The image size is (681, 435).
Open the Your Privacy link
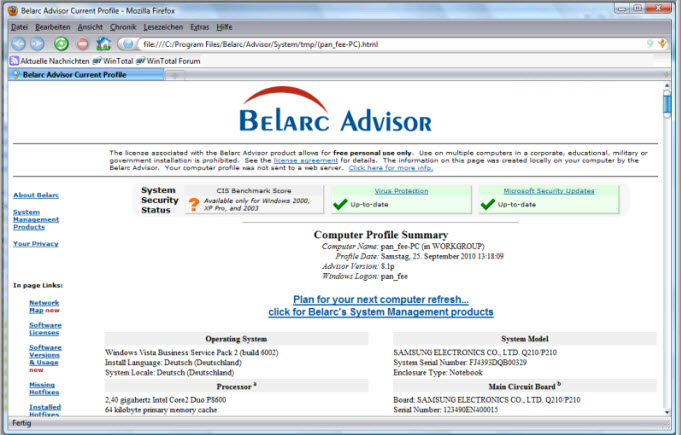pos(36,244)
